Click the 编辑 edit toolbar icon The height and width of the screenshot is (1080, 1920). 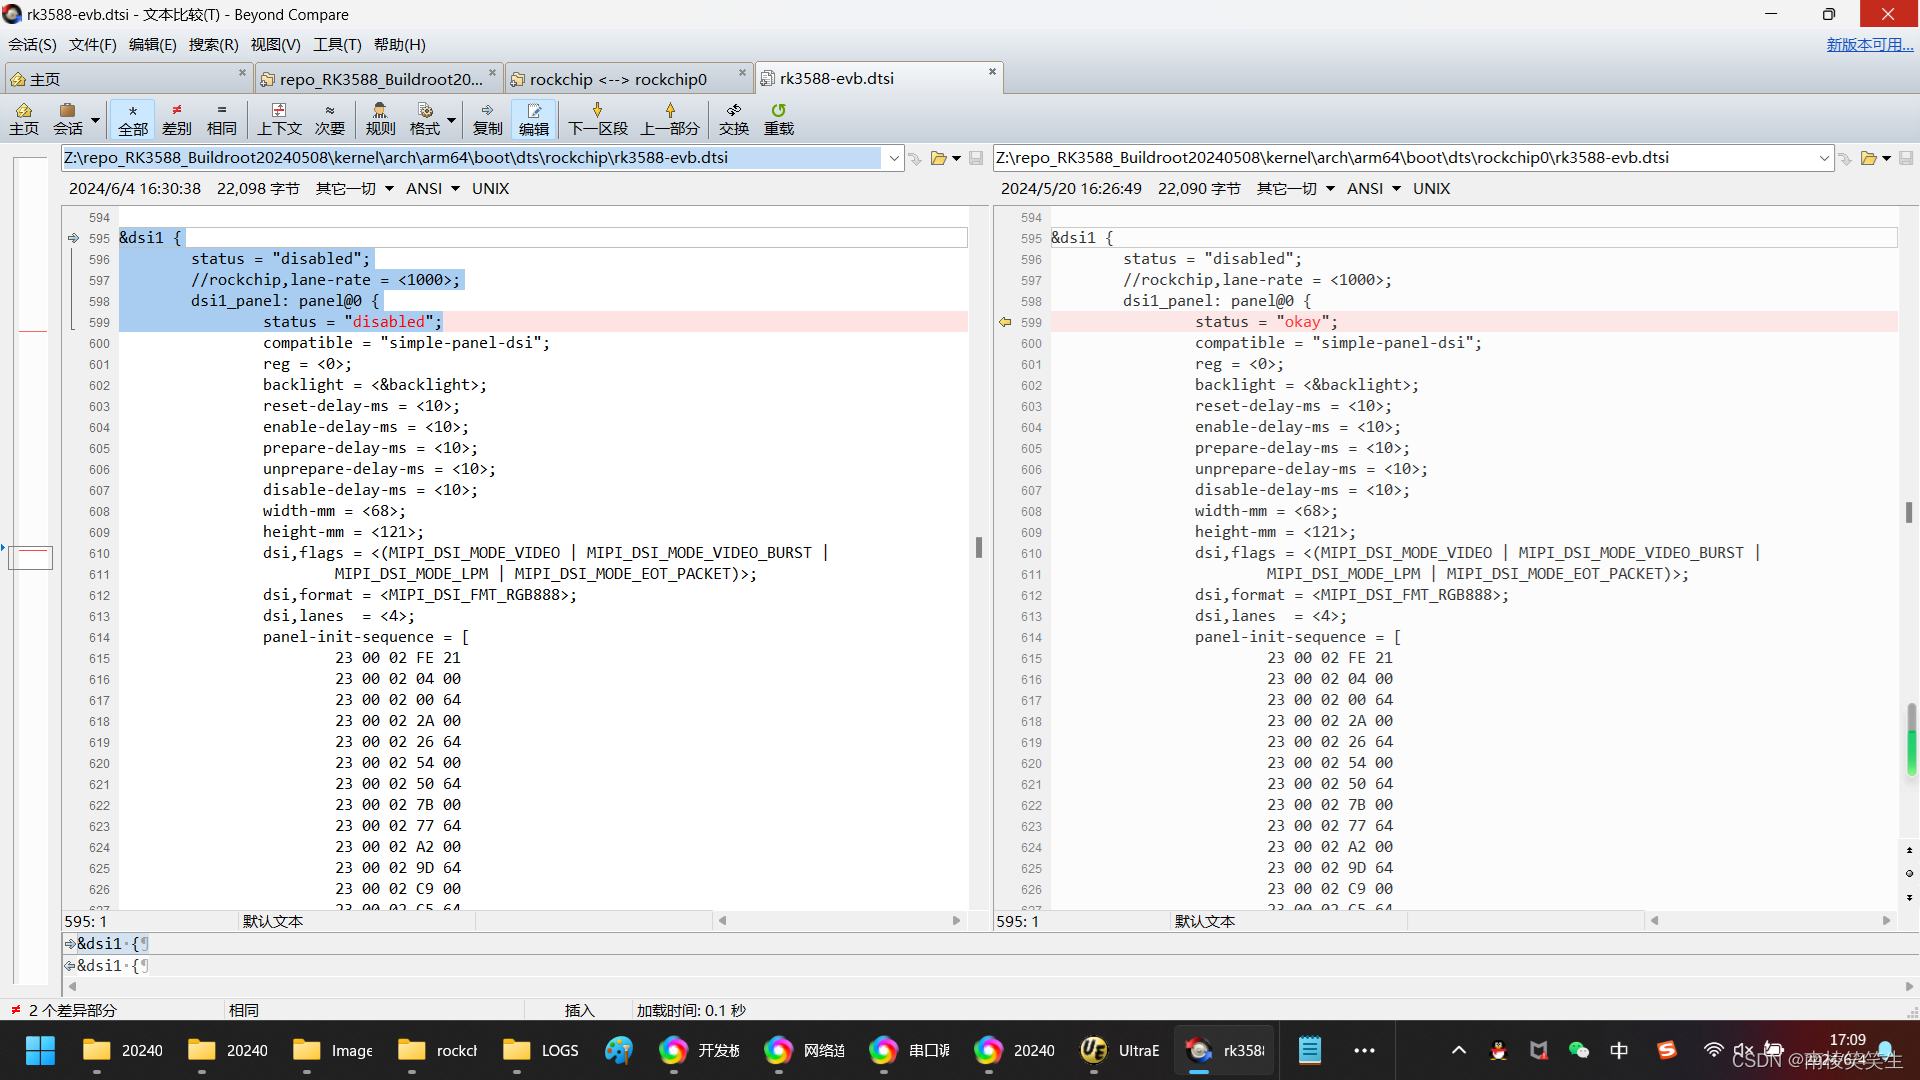pos(534,118)
